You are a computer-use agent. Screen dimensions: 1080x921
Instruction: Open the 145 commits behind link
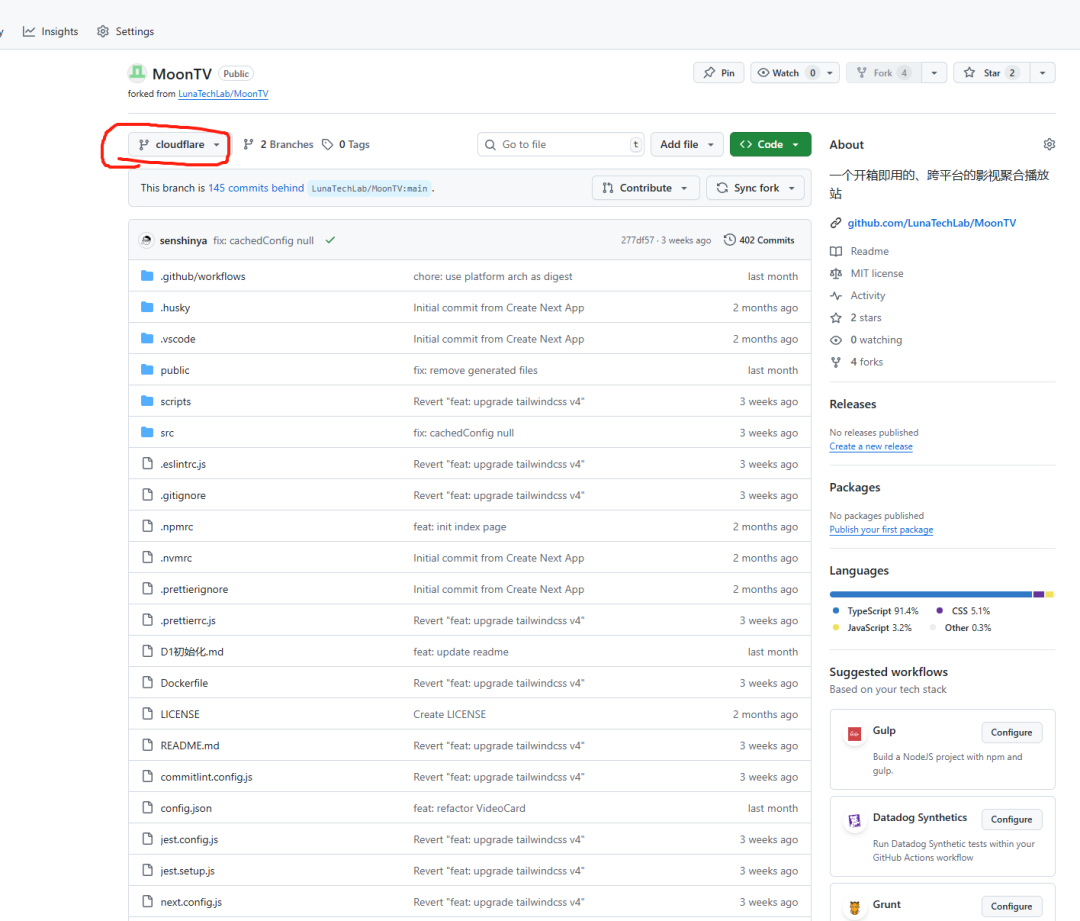[255, 188]
